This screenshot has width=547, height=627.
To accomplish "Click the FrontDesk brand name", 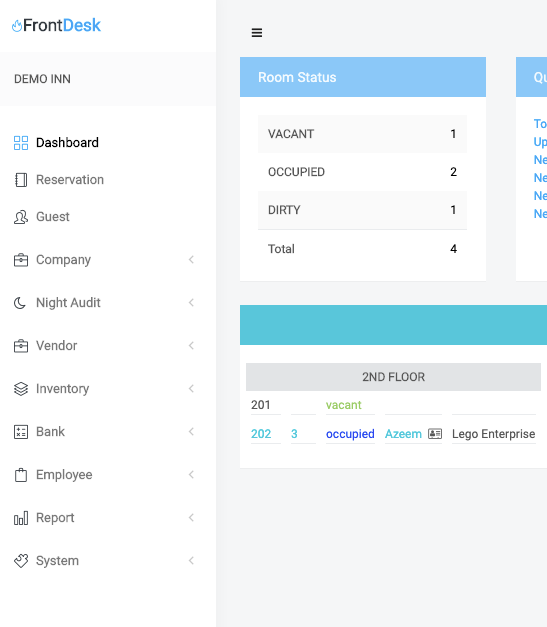I will pos(62,25).
